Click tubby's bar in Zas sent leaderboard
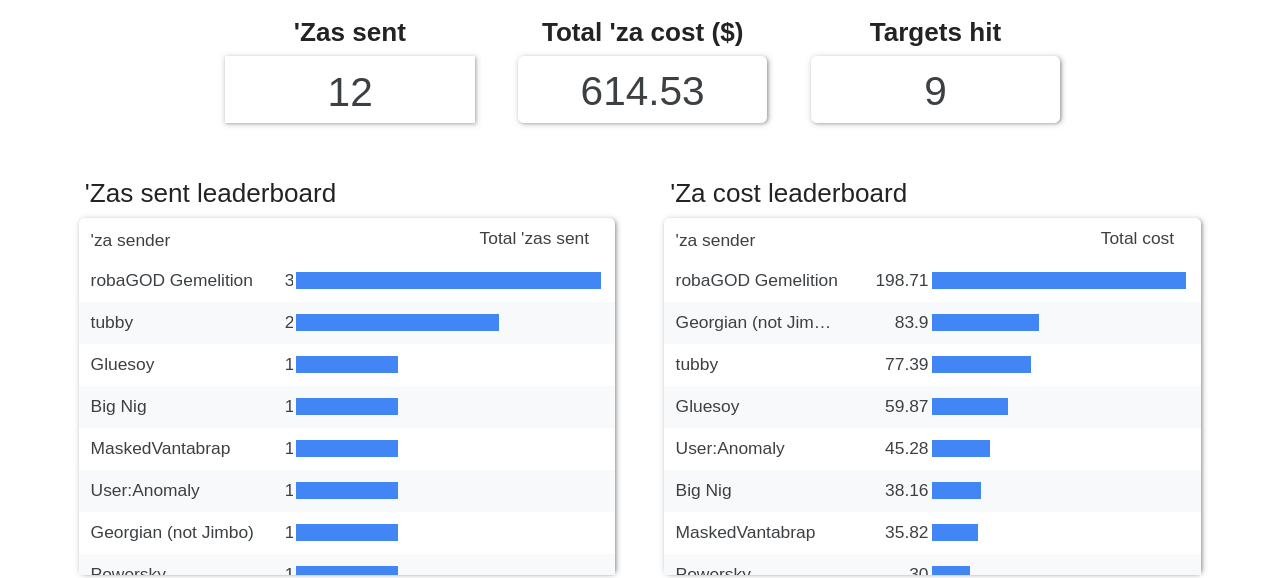Image resolution: width=1271 pixels, height=578 pixels. click(x=397, y=323)
